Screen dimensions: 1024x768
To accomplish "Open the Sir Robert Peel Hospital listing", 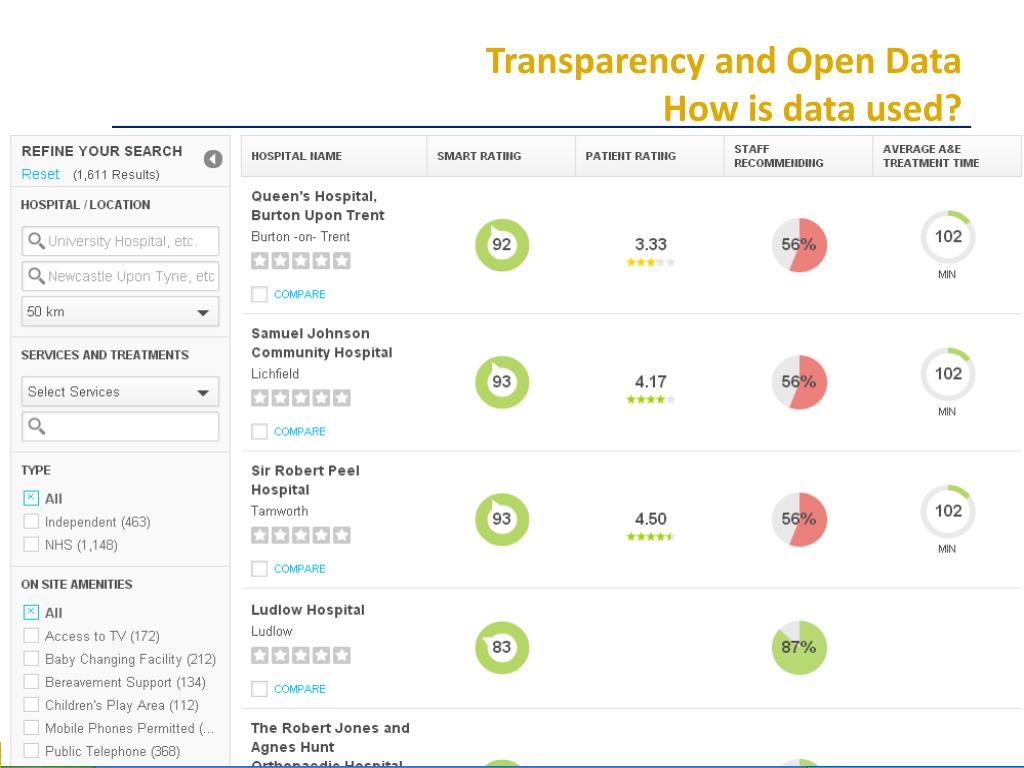I will coord(305,480).
